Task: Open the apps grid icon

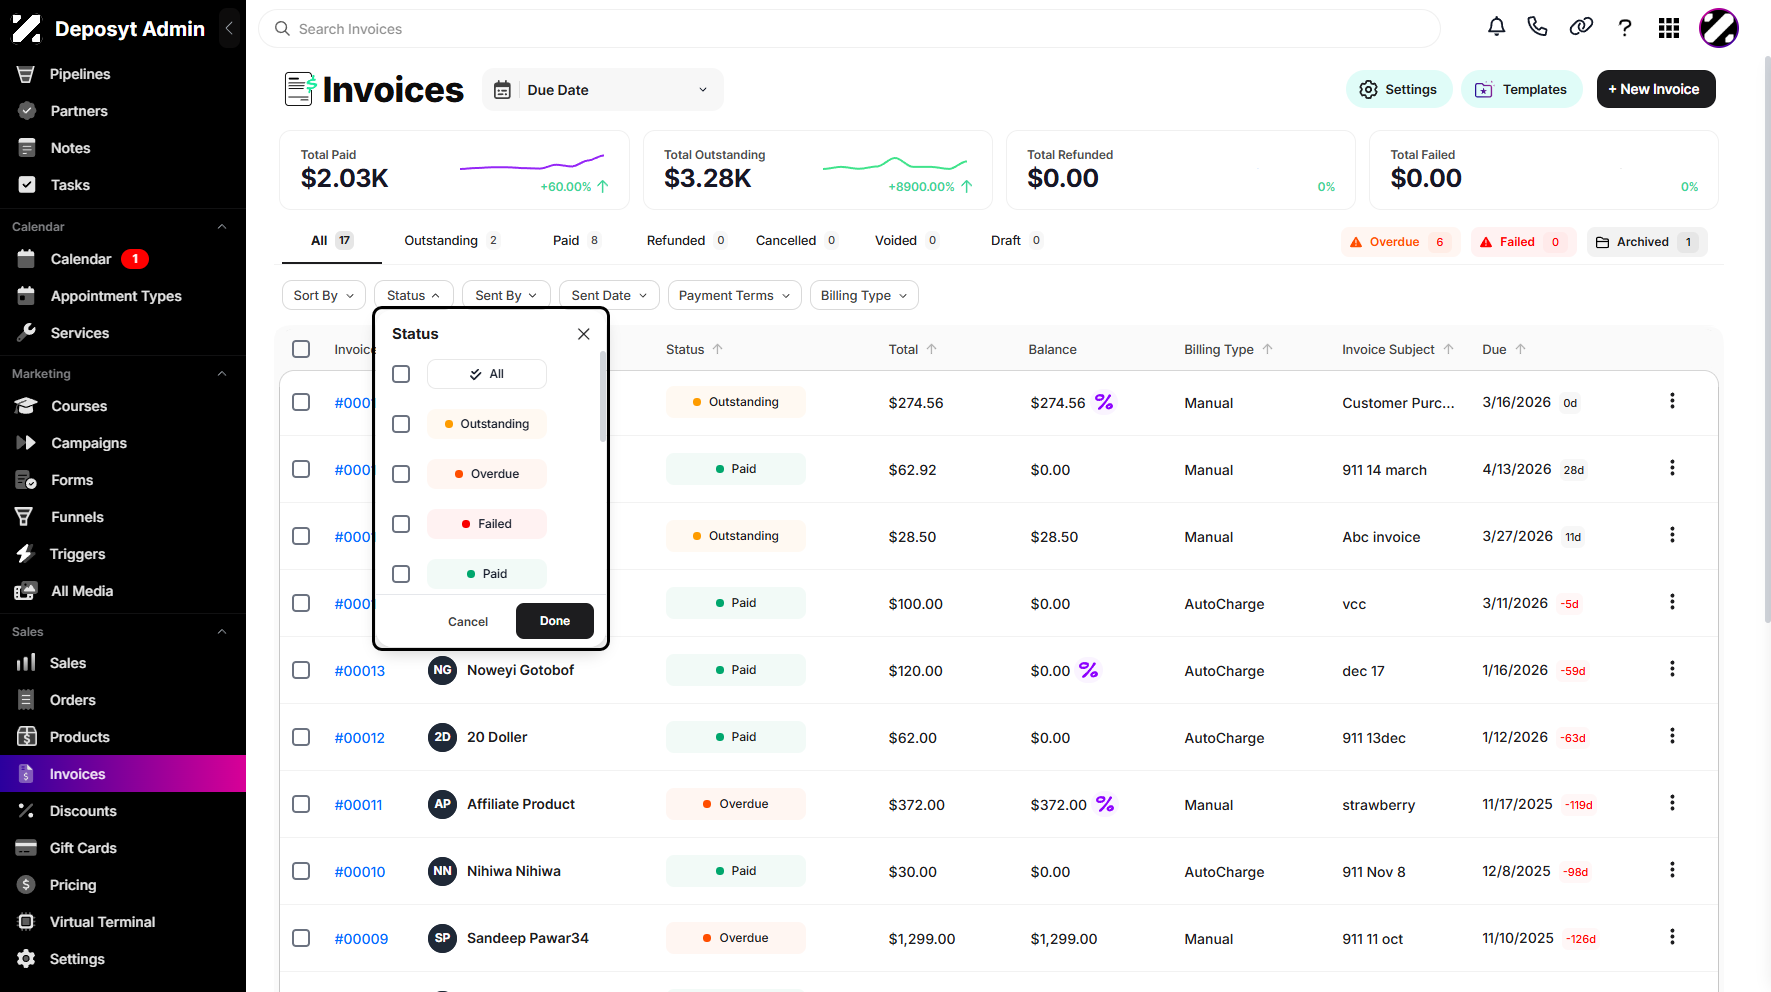Action: tap(1669, 28)
